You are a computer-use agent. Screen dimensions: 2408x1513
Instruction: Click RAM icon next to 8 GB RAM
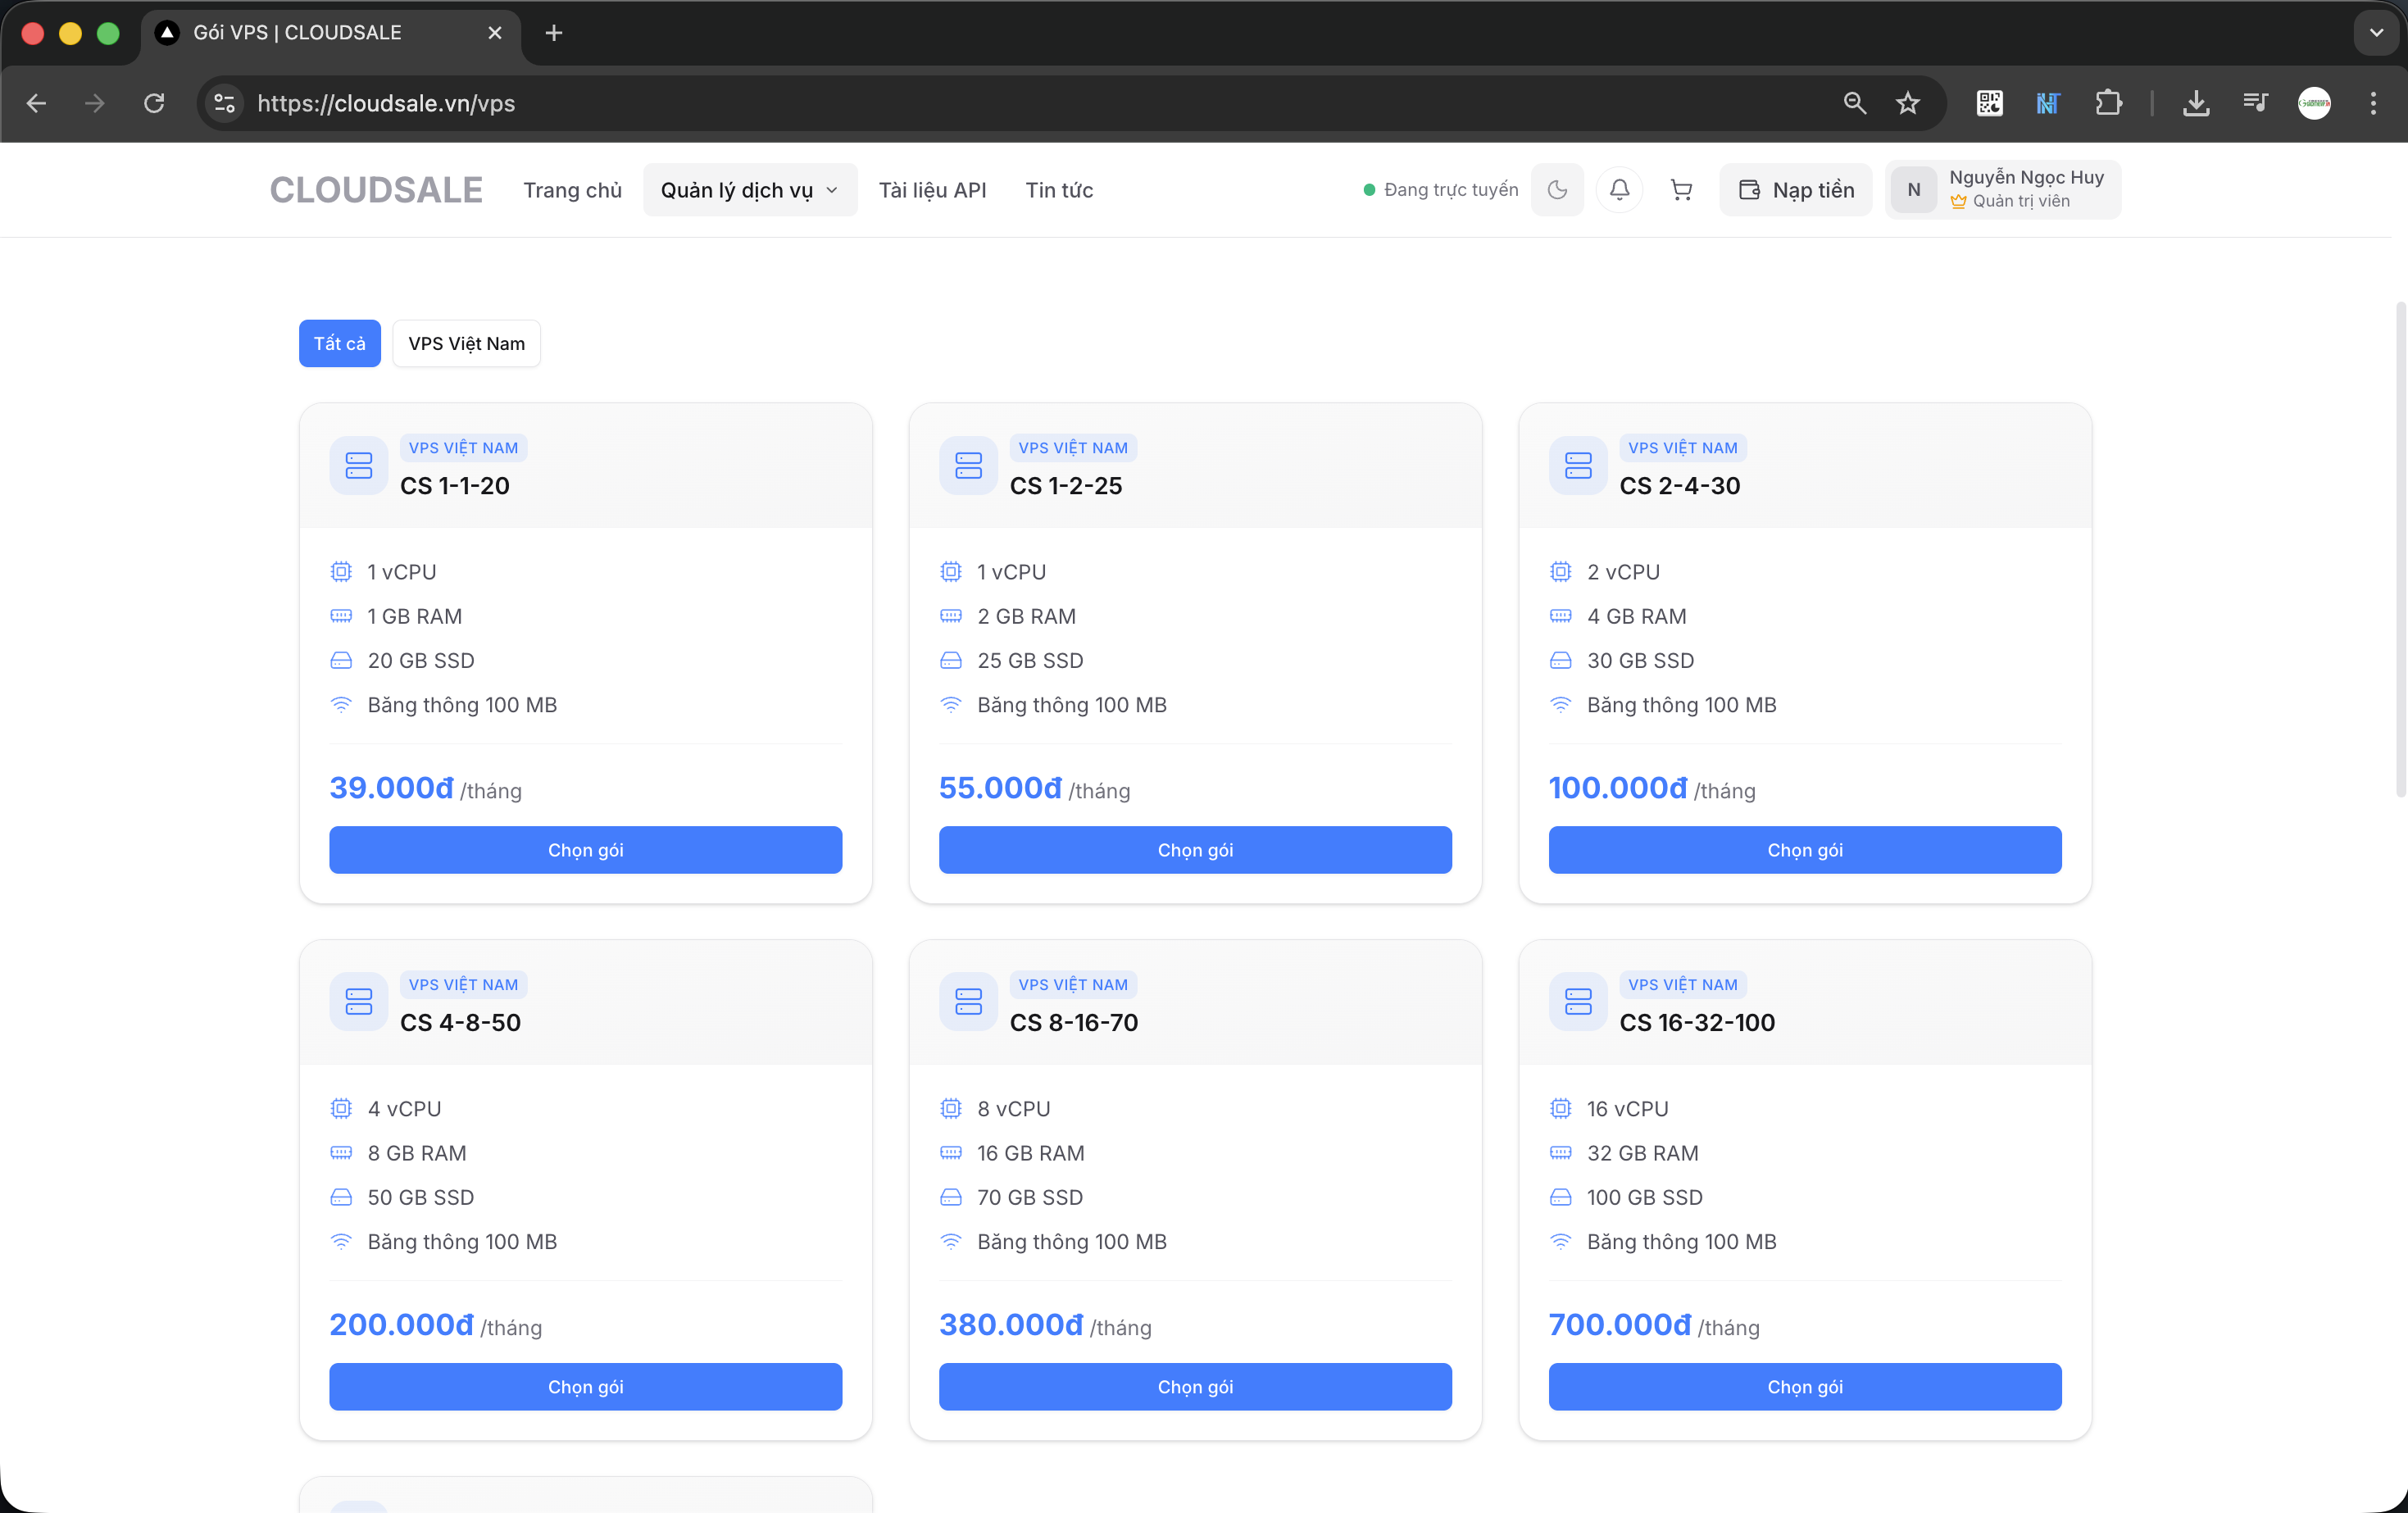[341, 1153]
